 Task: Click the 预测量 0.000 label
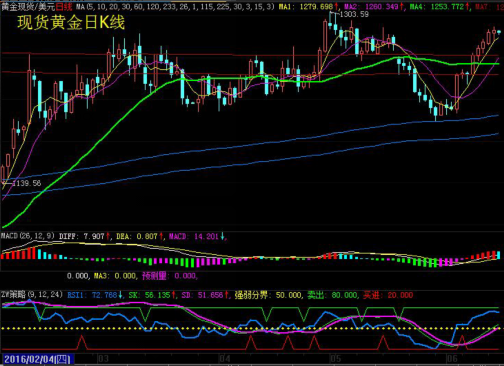(x=170, y=276)
